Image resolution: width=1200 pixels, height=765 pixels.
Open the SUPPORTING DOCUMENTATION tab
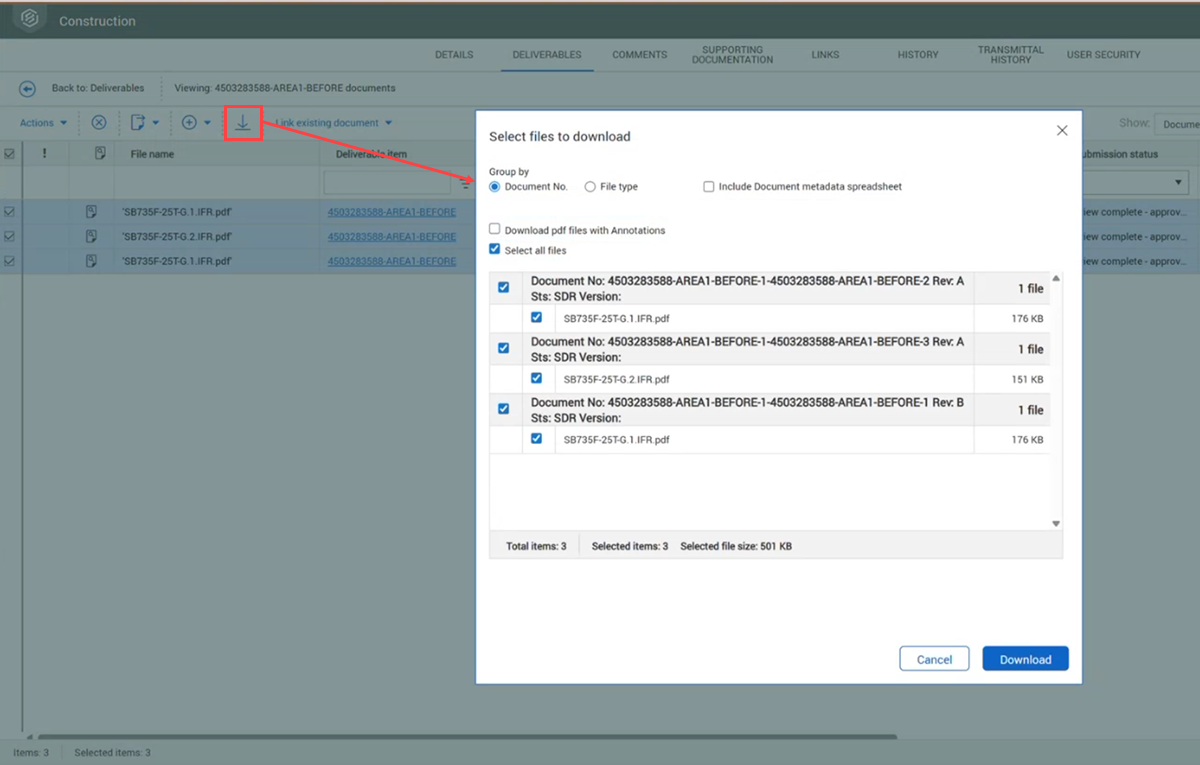pos(732,55)
